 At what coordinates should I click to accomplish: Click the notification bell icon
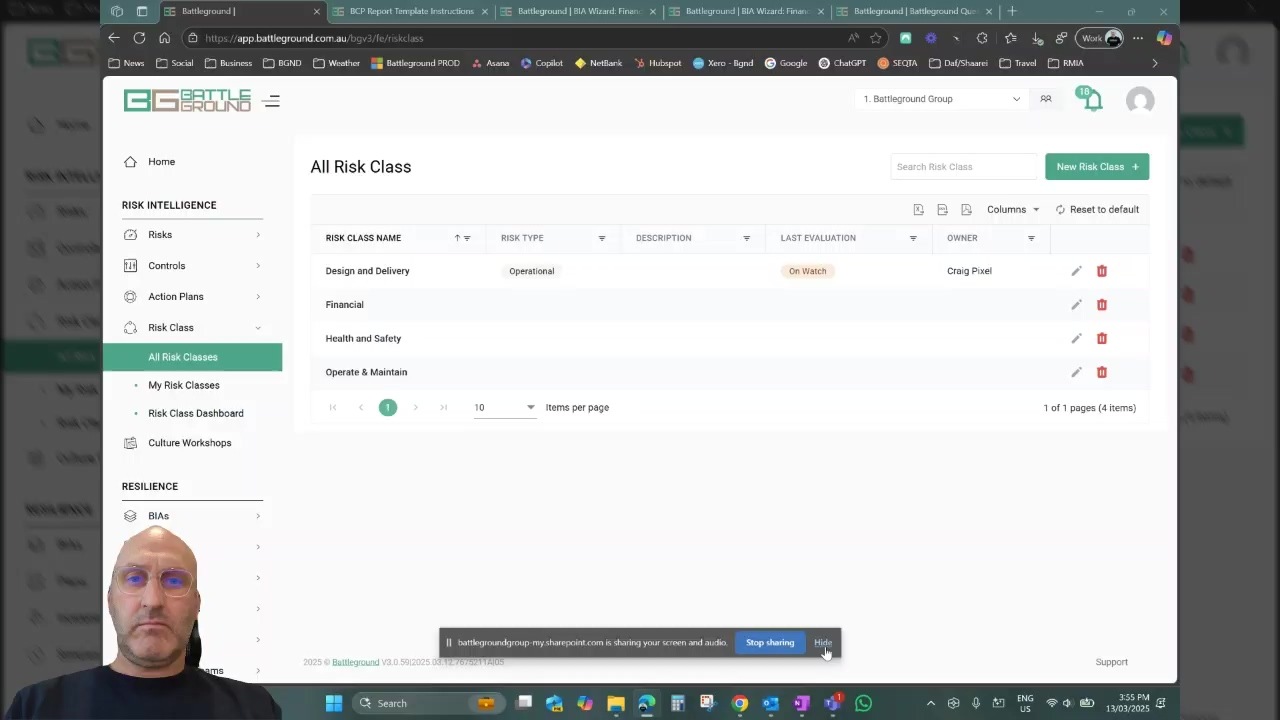(x=1092, y=100)
